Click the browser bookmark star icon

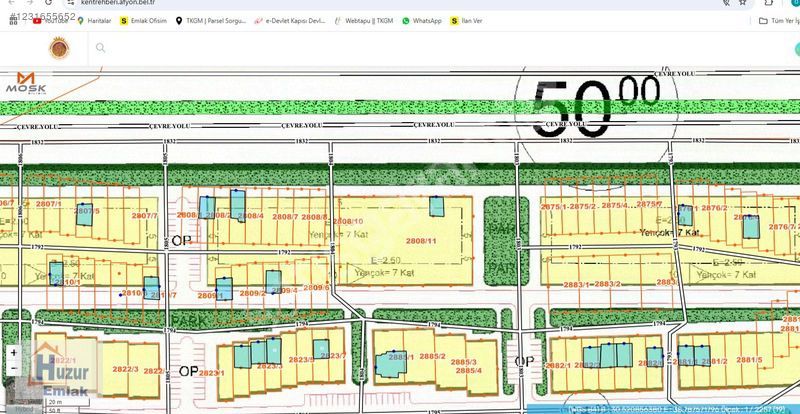tap(742, 3)
